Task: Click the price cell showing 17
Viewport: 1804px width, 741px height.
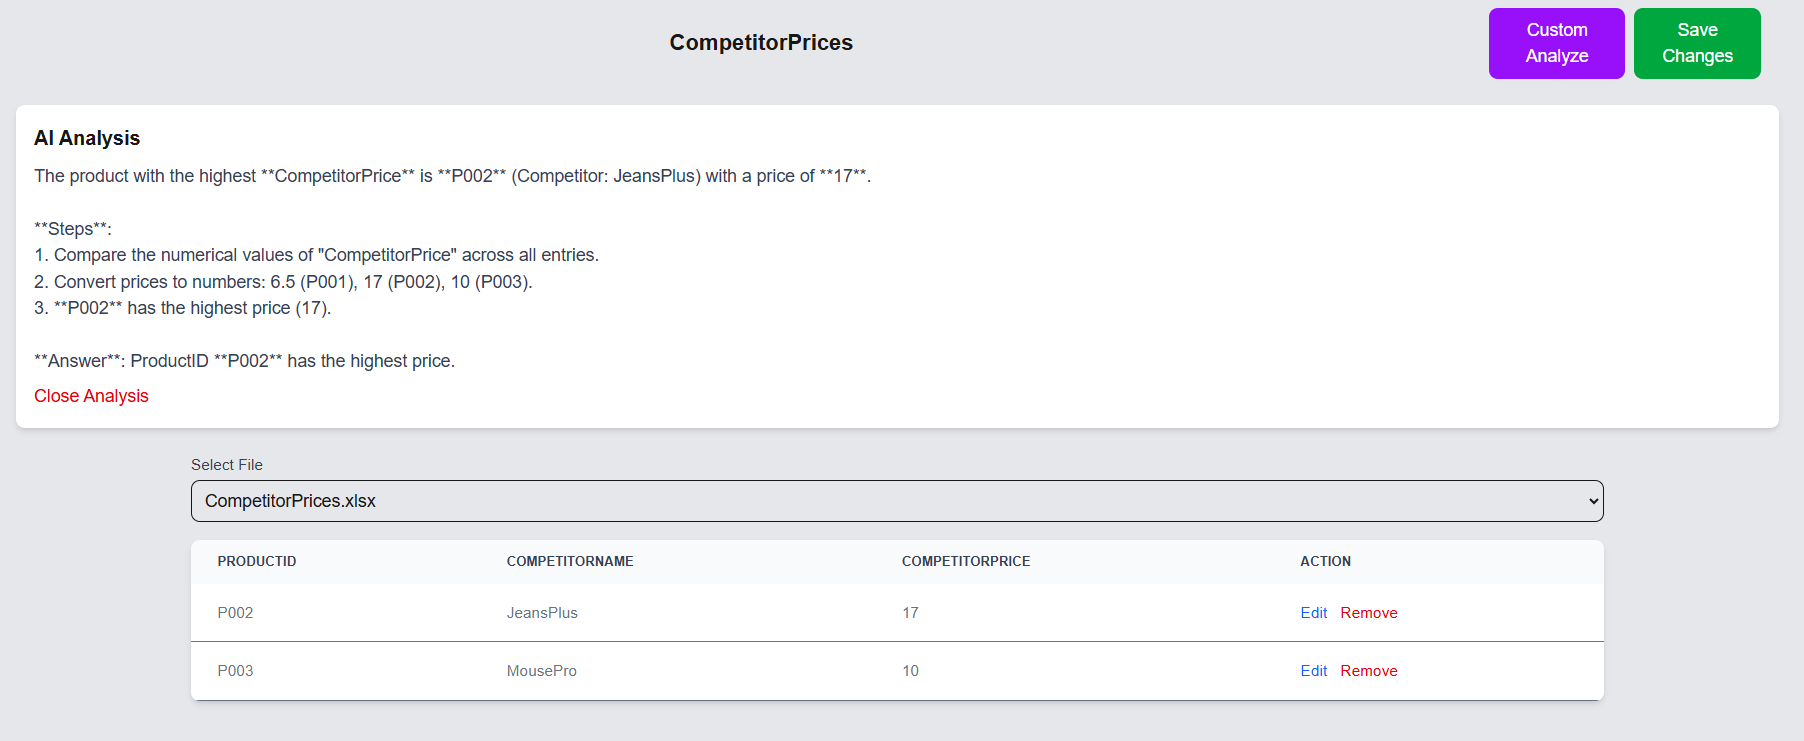Action: click(x=910, y=613)
